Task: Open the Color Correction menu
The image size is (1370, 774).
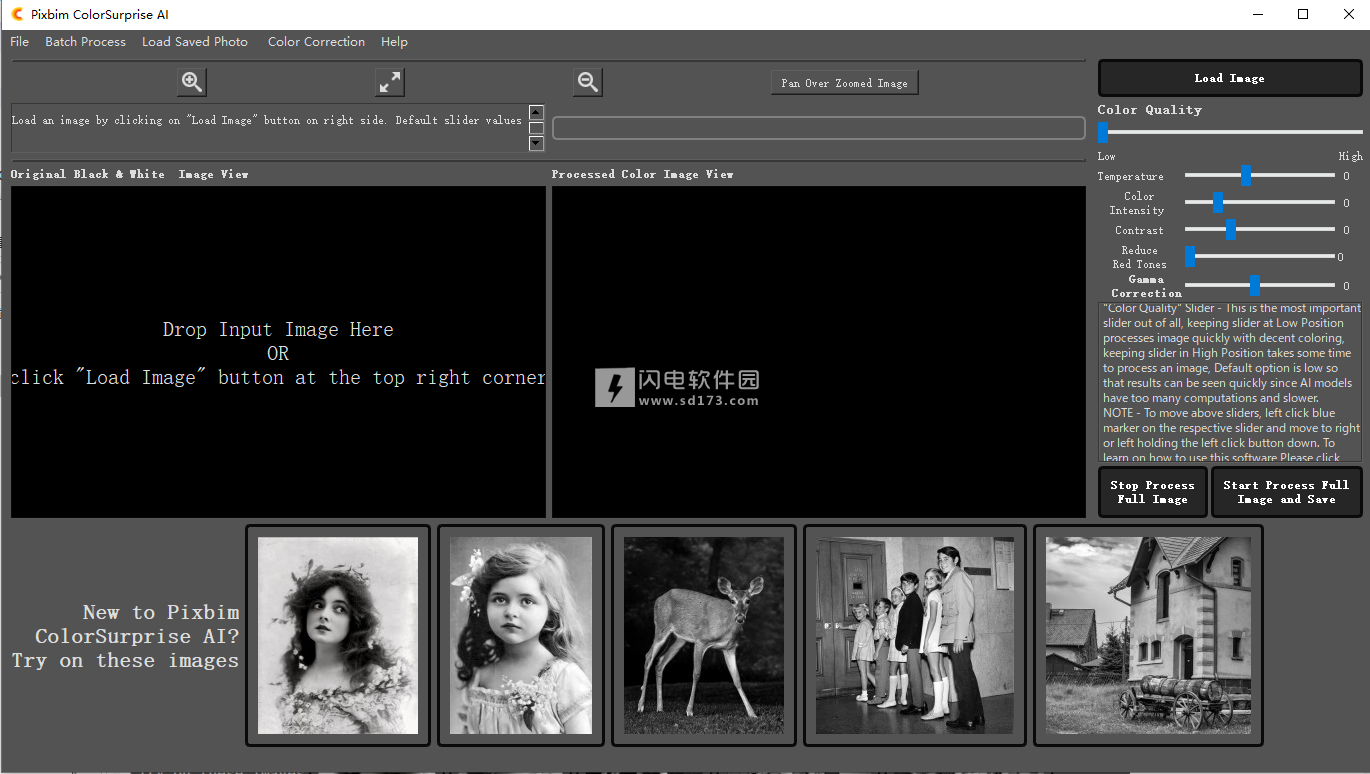Action: click(316, 42)
